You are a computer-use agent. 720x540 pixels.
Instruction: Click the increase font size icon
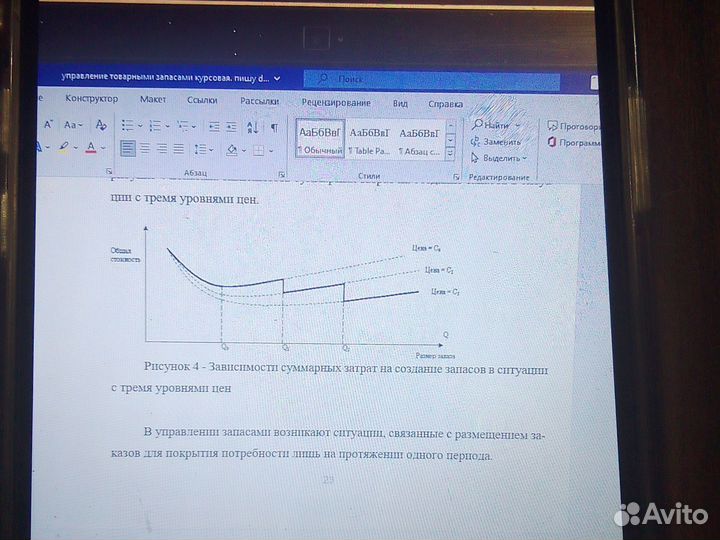(x=49, y=125)
